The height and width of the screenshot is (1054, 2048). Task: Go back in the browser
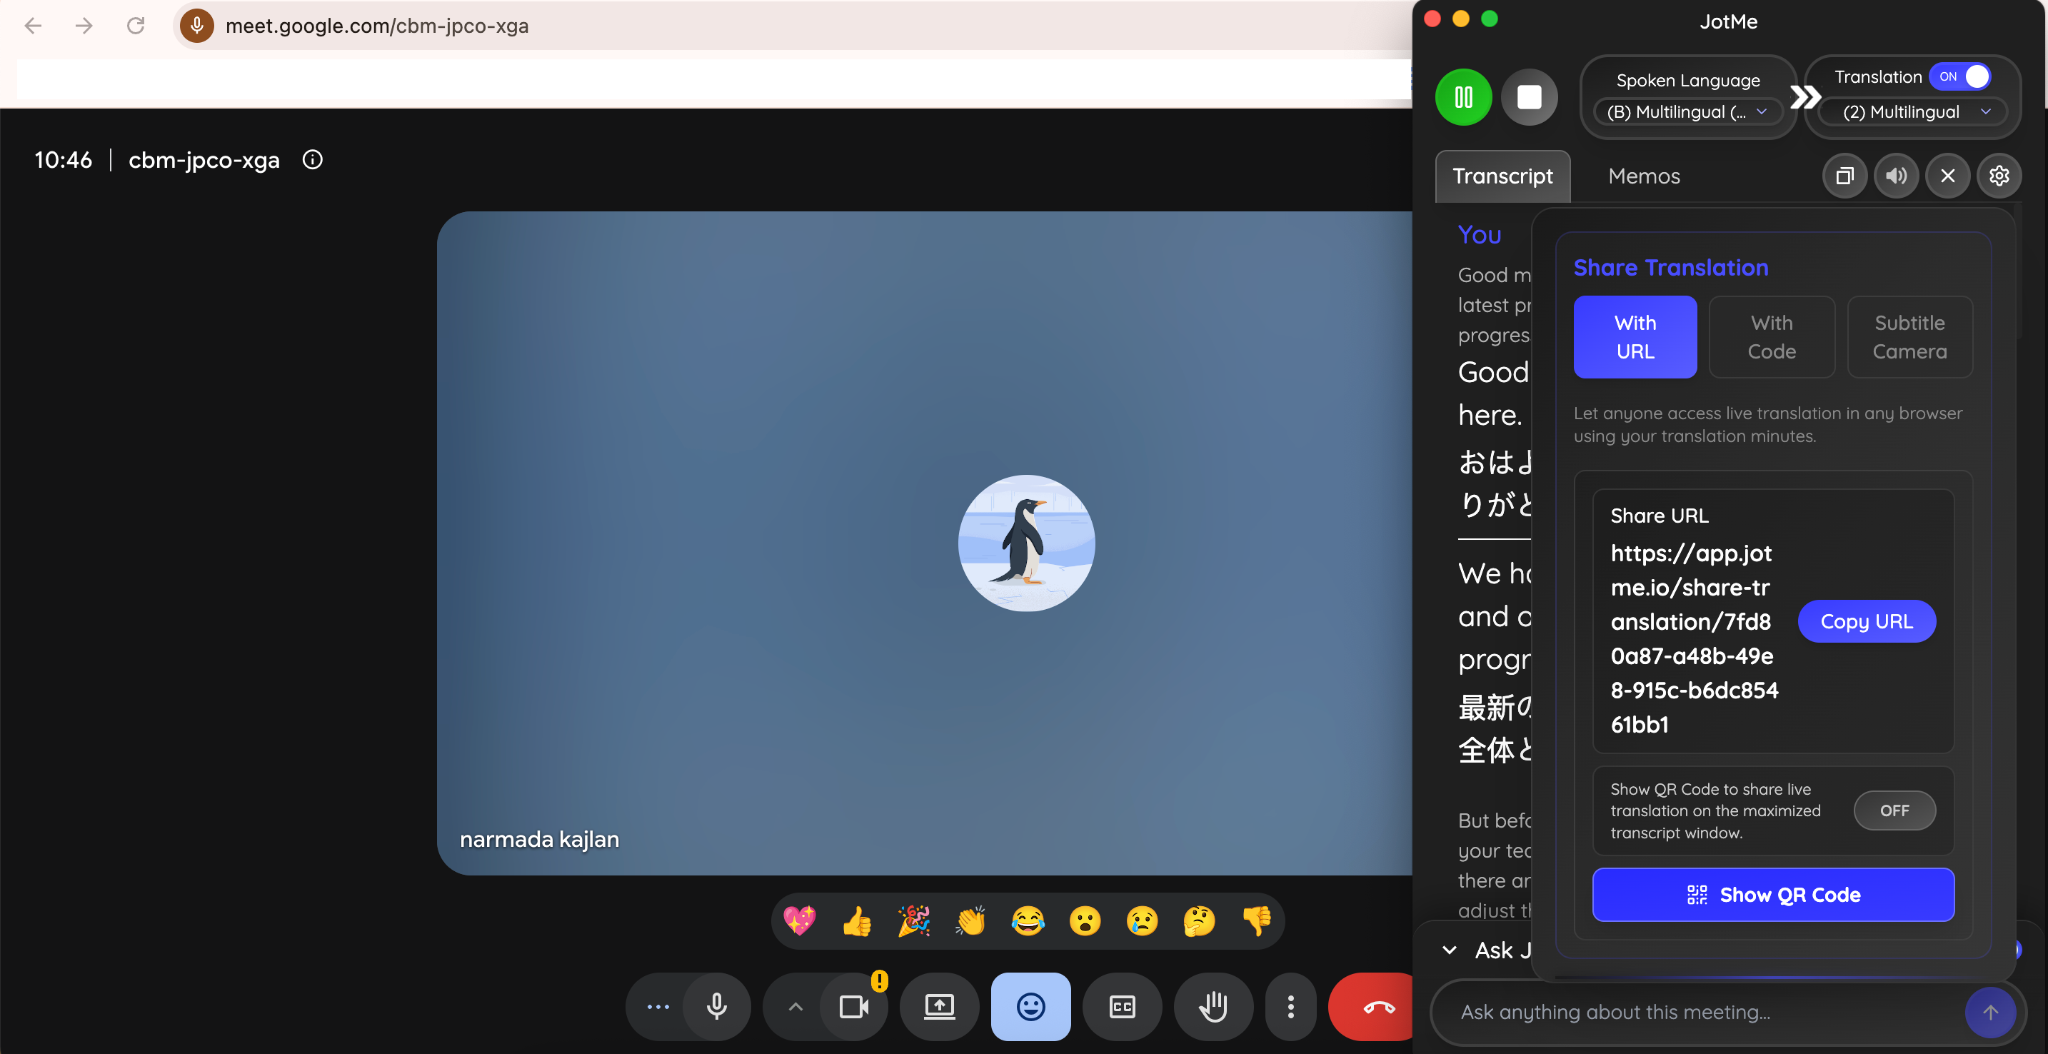tap(33, 26)
